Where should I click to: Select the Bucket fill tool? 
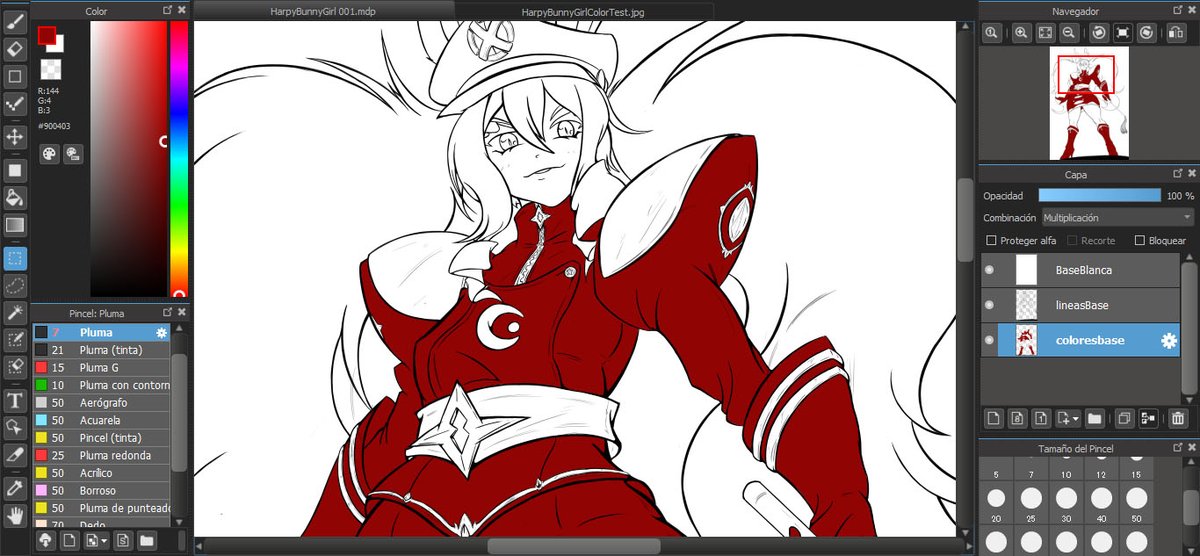[x=15, y=198]
